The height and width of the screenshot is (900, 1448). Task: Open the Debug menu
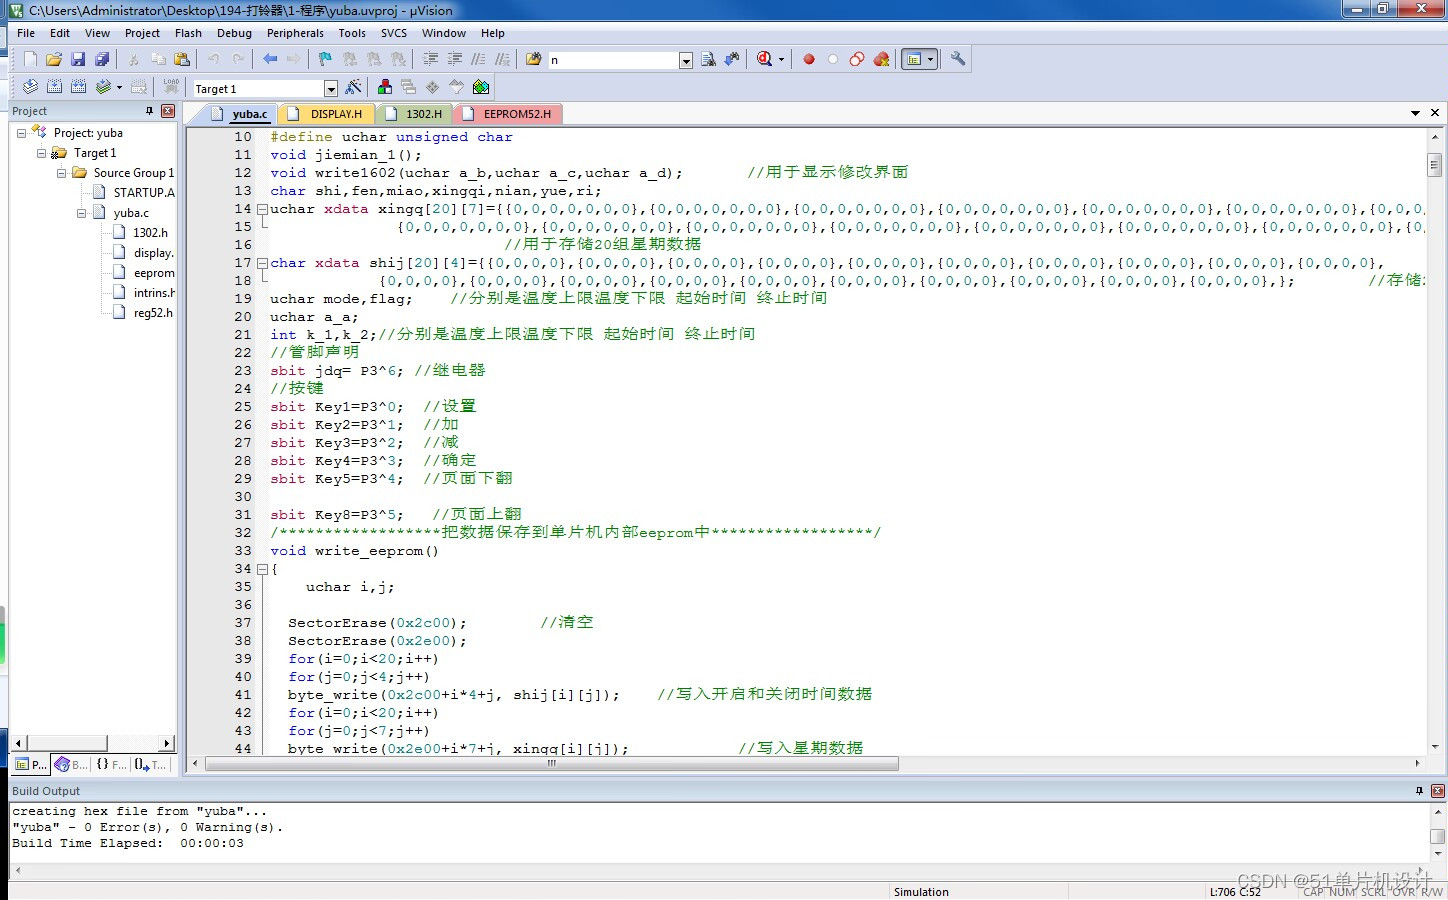234,33
